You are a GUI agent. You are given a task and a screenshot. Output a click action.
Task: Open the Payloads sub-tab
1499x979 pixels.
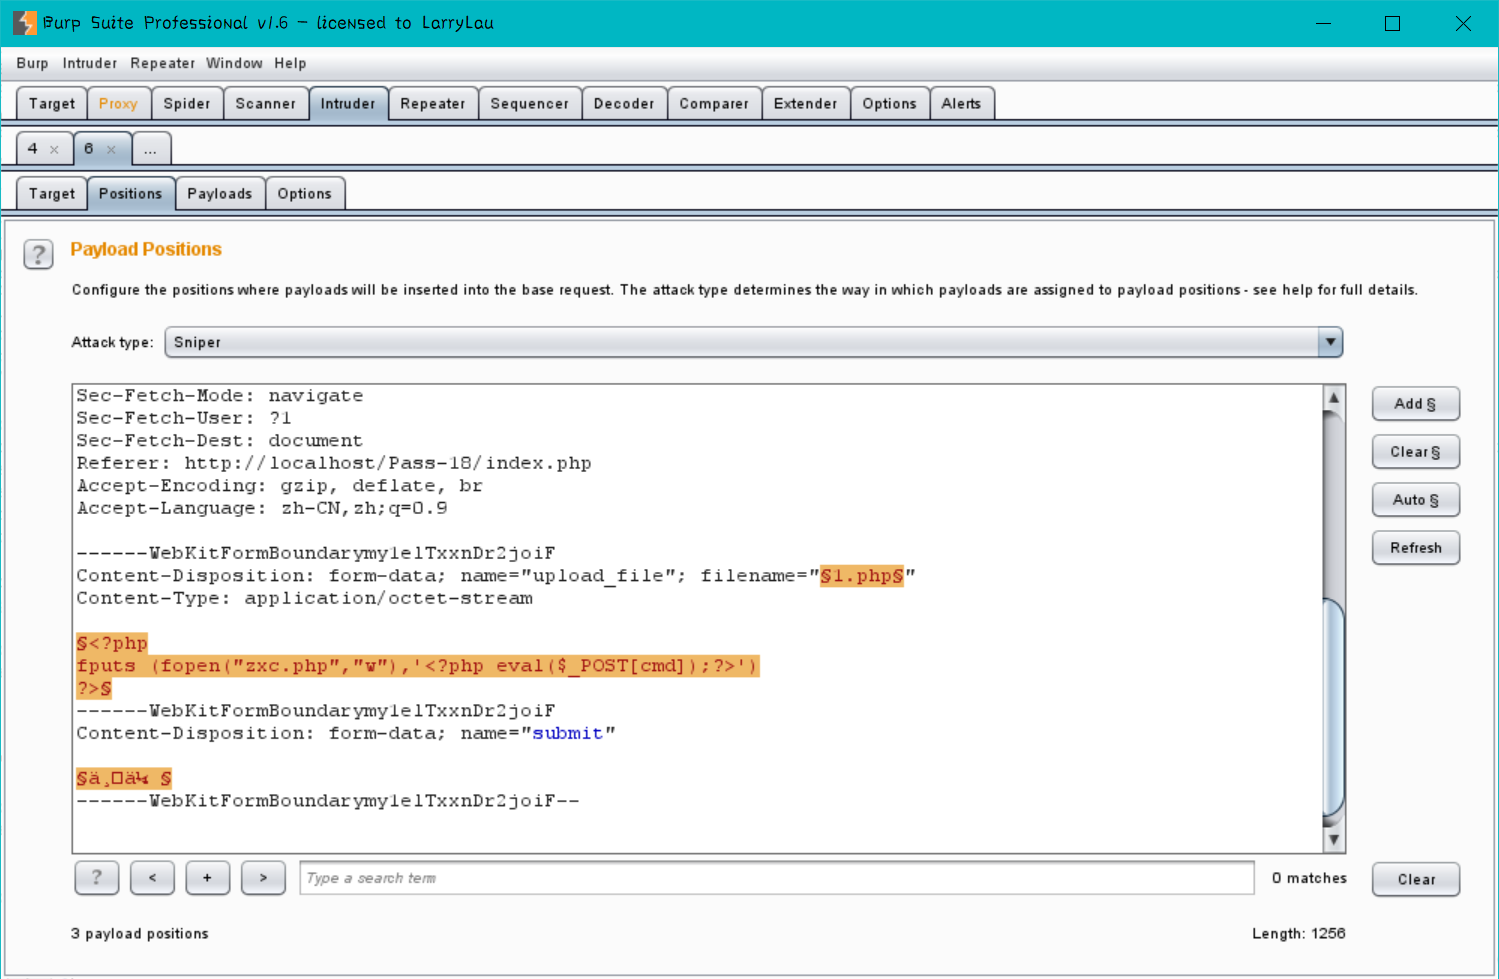220,194
